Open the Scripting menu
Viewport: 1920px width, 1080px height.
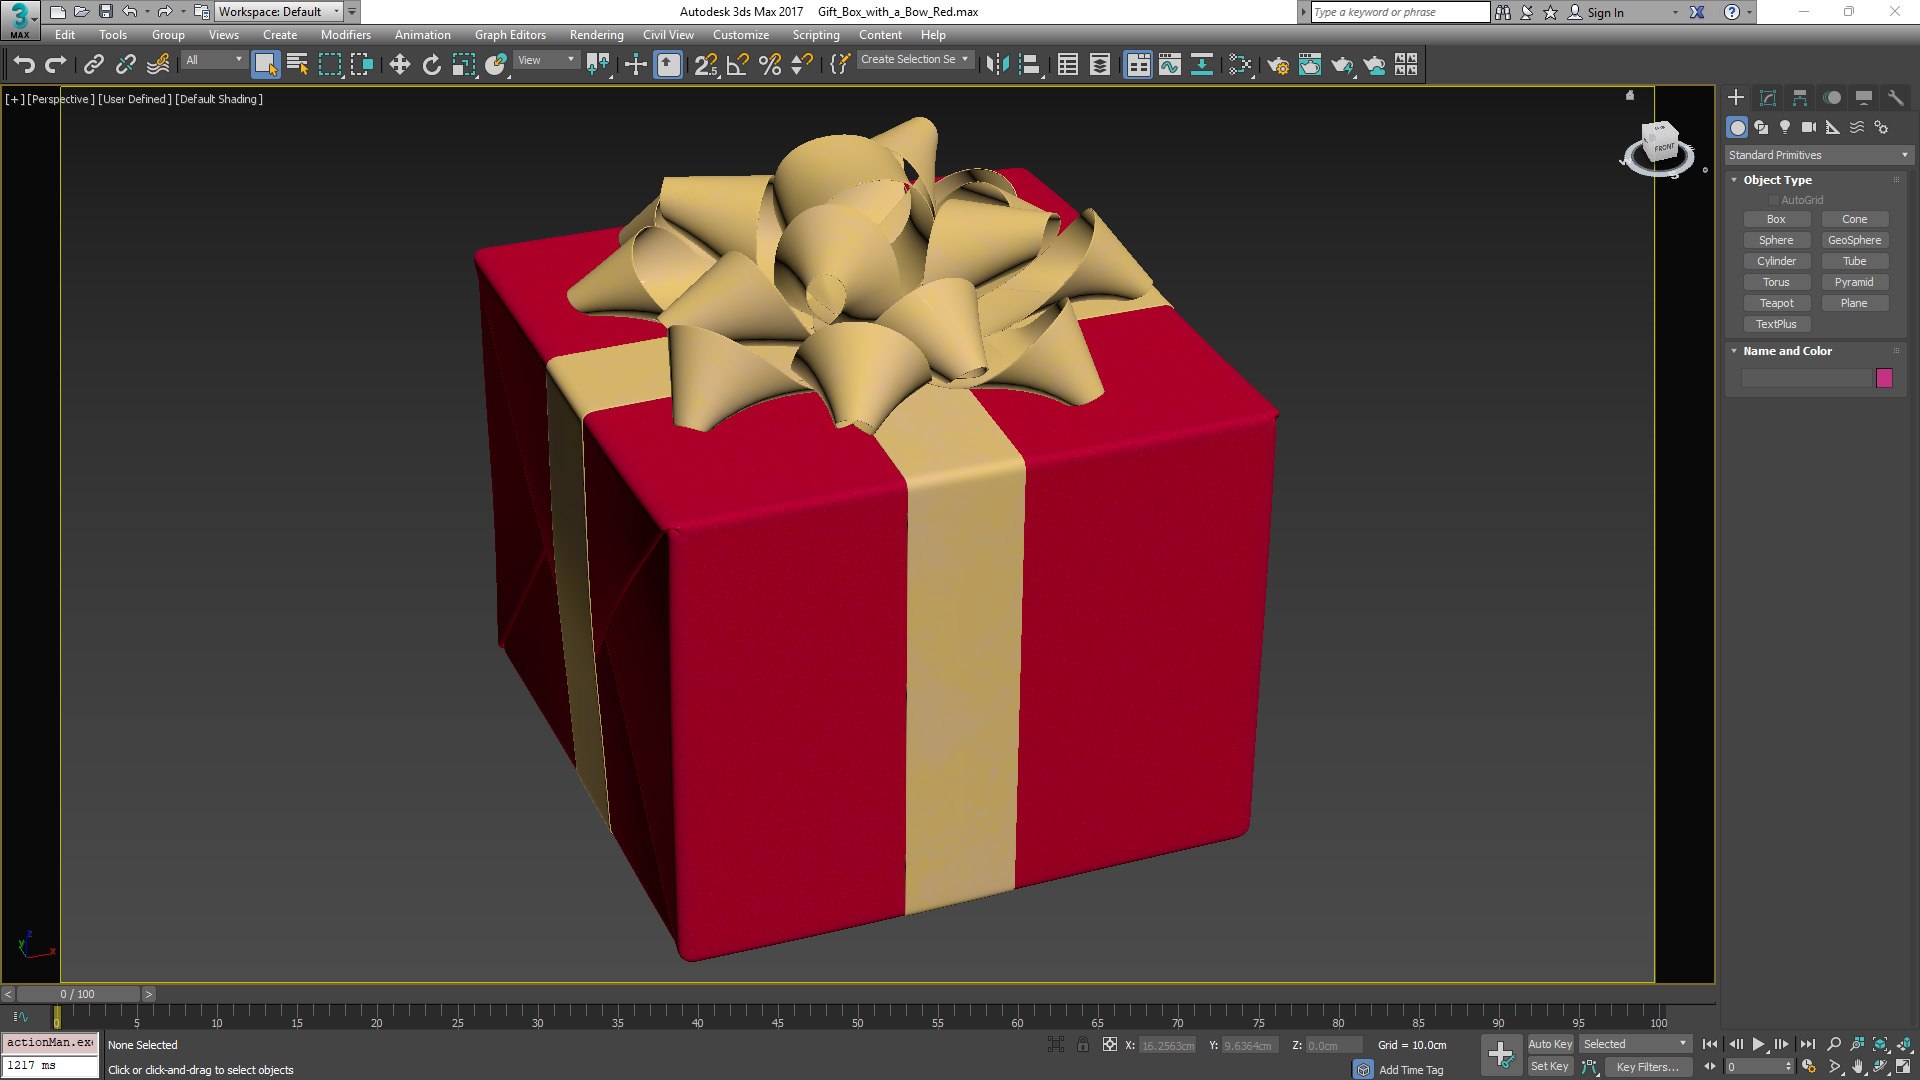tap(816, 35)
